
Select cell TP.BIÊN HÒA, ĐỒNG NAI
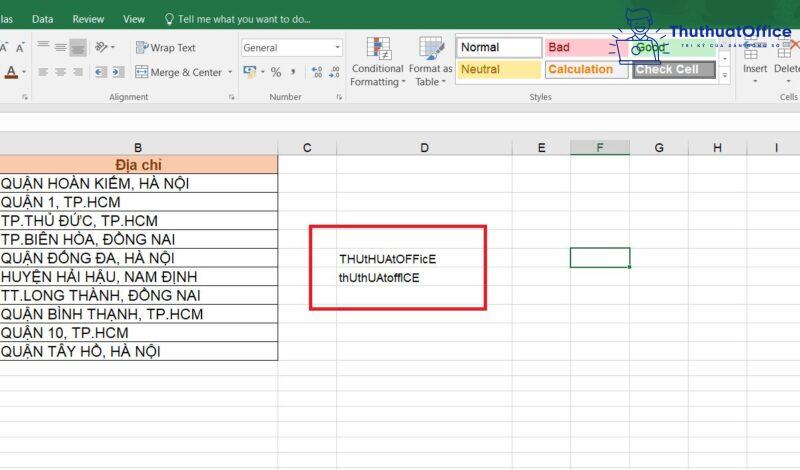pyautogui.click(x=138, y=239)
